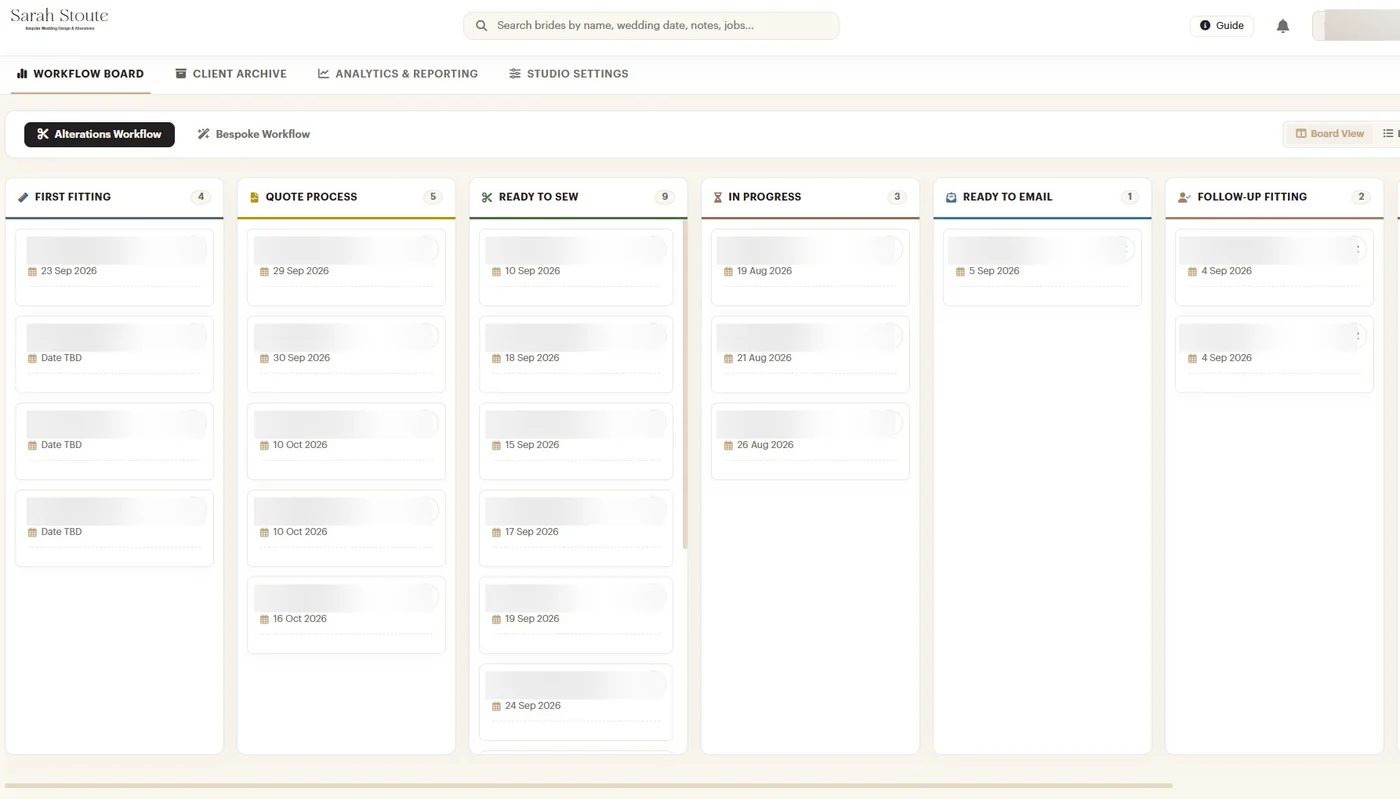Open the card dated 19 Sep 2026
The image size is (1400, 799).
576,615
